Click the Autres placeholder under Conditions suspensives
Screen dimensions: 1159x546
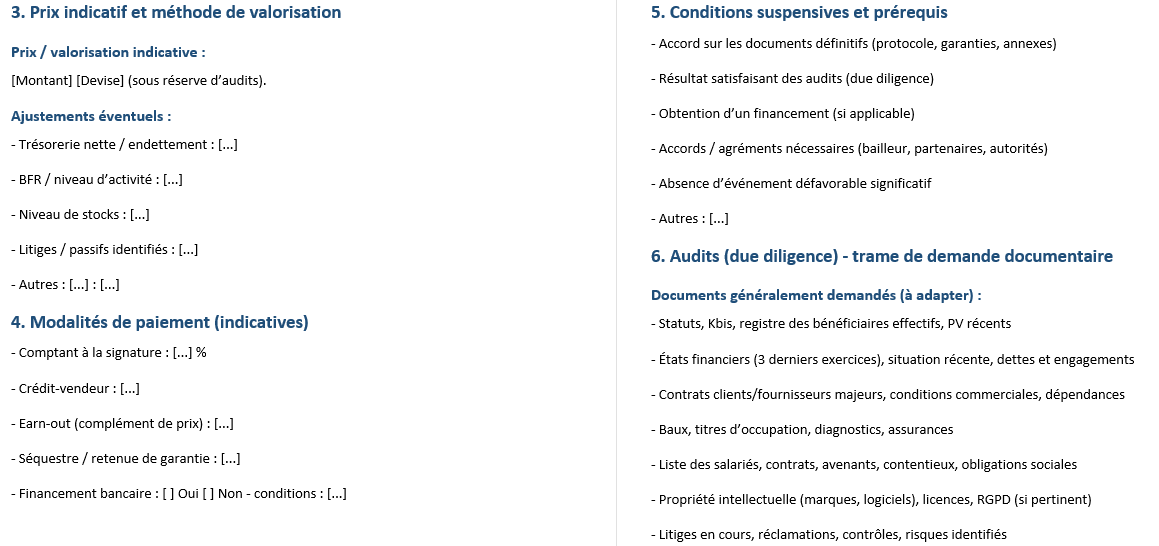[718, 219]
